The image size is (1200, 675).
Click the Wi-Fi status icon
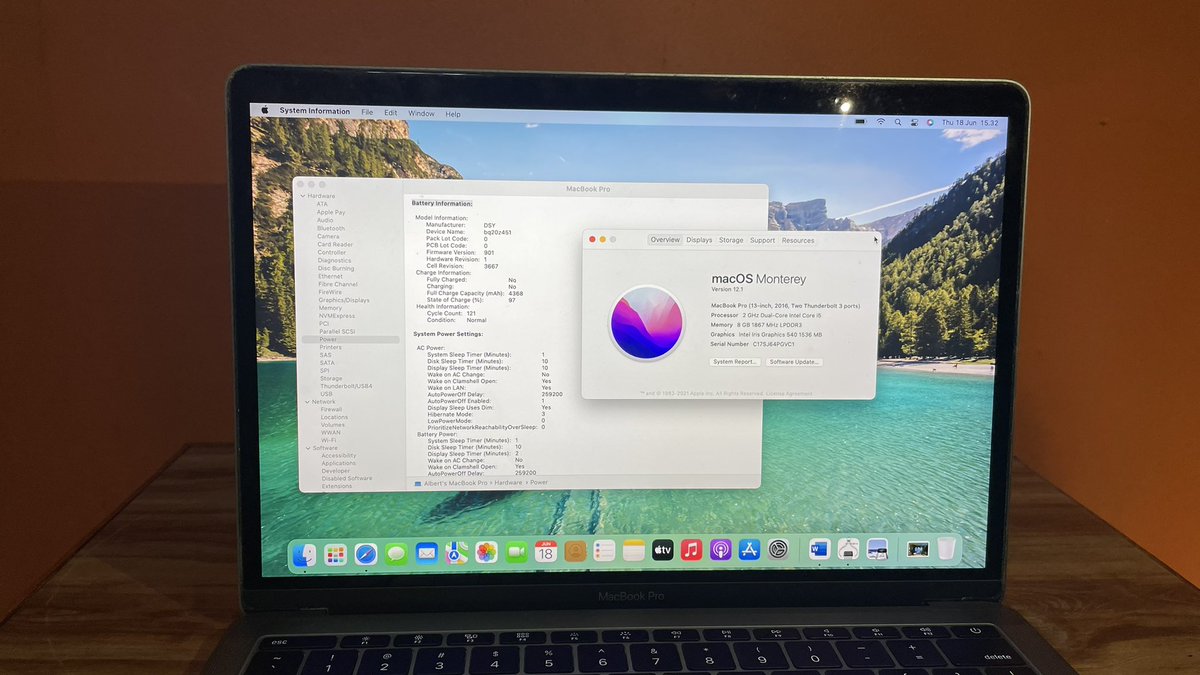[881, 121]
